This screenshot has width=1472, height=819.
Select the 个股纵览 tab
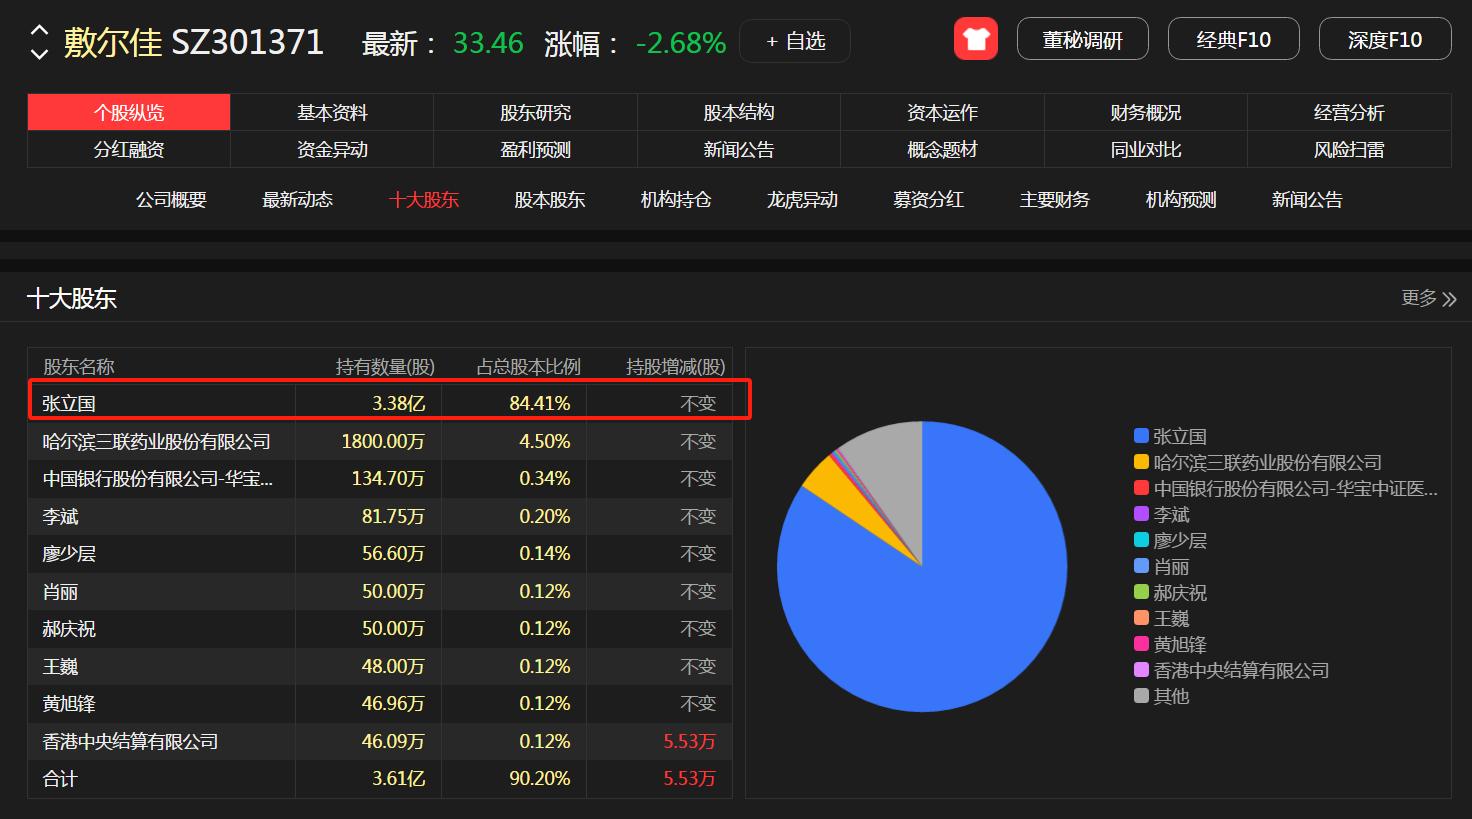click(129, 112)
